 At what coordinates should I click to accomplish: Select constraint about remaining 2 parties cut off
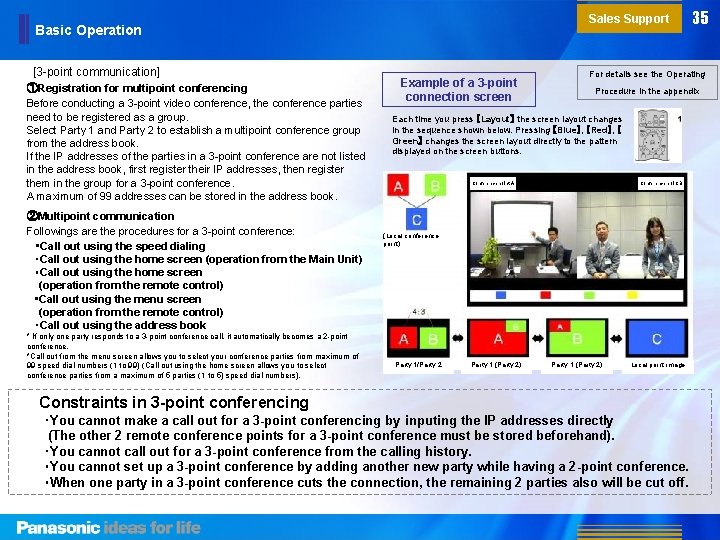[x=366, y=483]
